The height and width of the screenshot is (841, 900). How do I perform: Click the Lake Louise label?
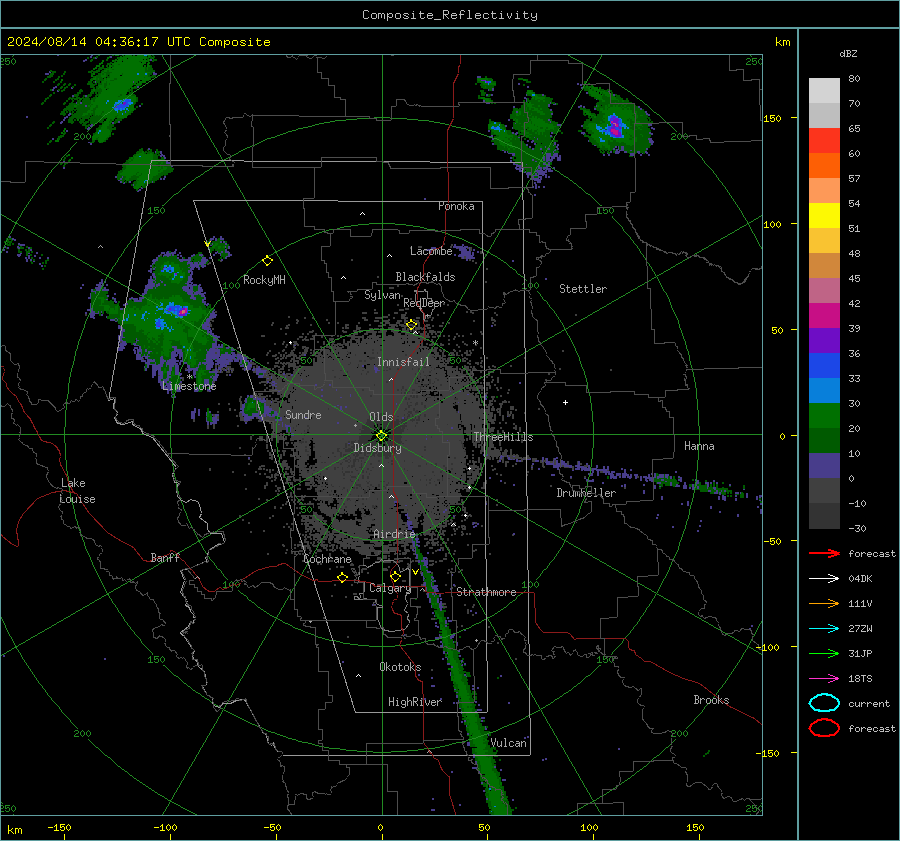77,491
